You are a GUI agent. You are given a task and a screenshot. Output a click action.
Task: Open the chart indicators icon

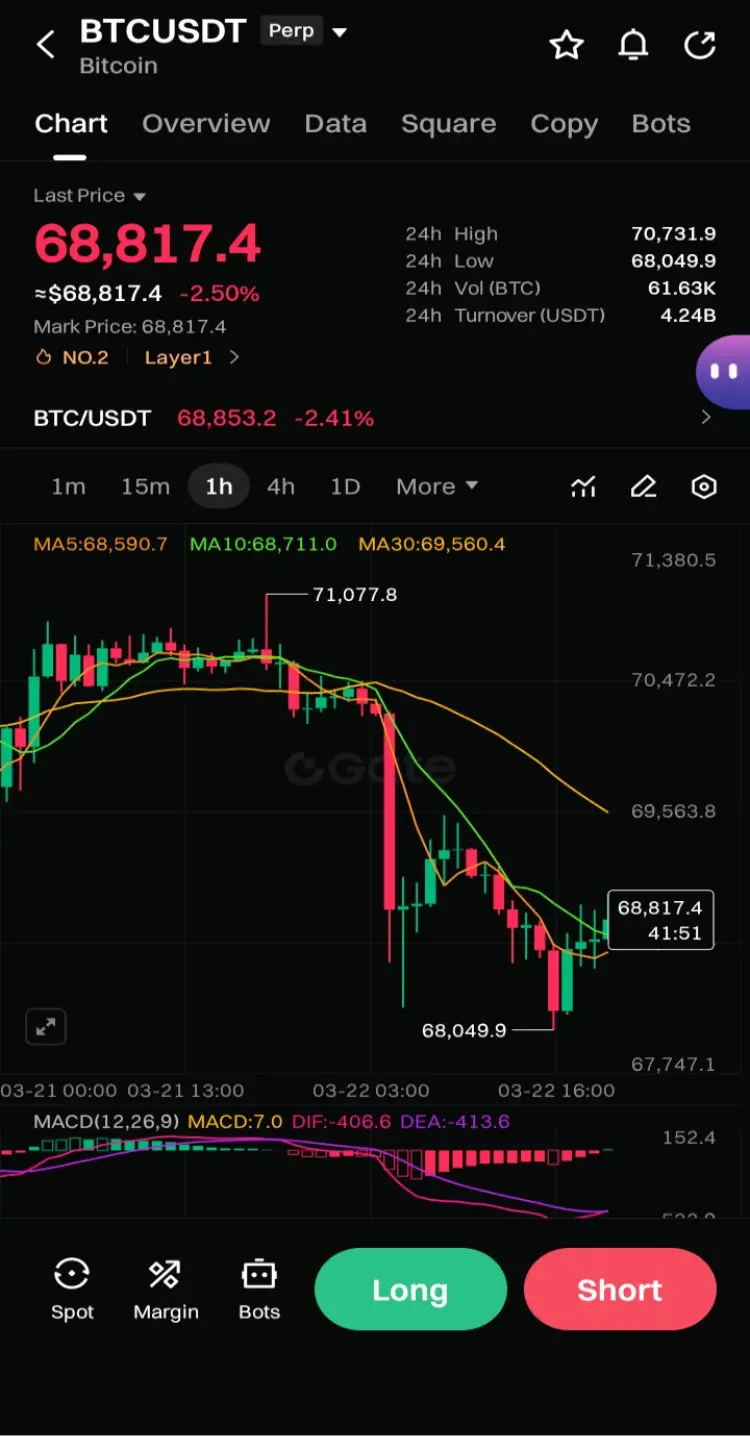click(x=584, y=487)
